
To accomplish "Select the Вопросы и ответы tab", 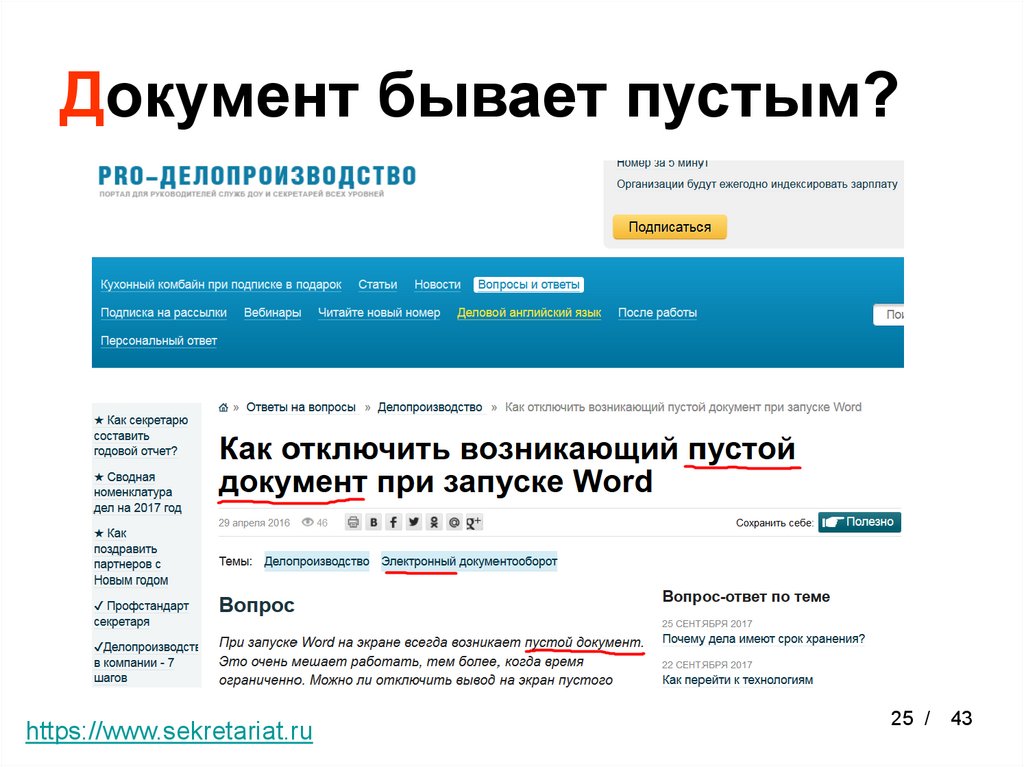I will coord(528,285).
